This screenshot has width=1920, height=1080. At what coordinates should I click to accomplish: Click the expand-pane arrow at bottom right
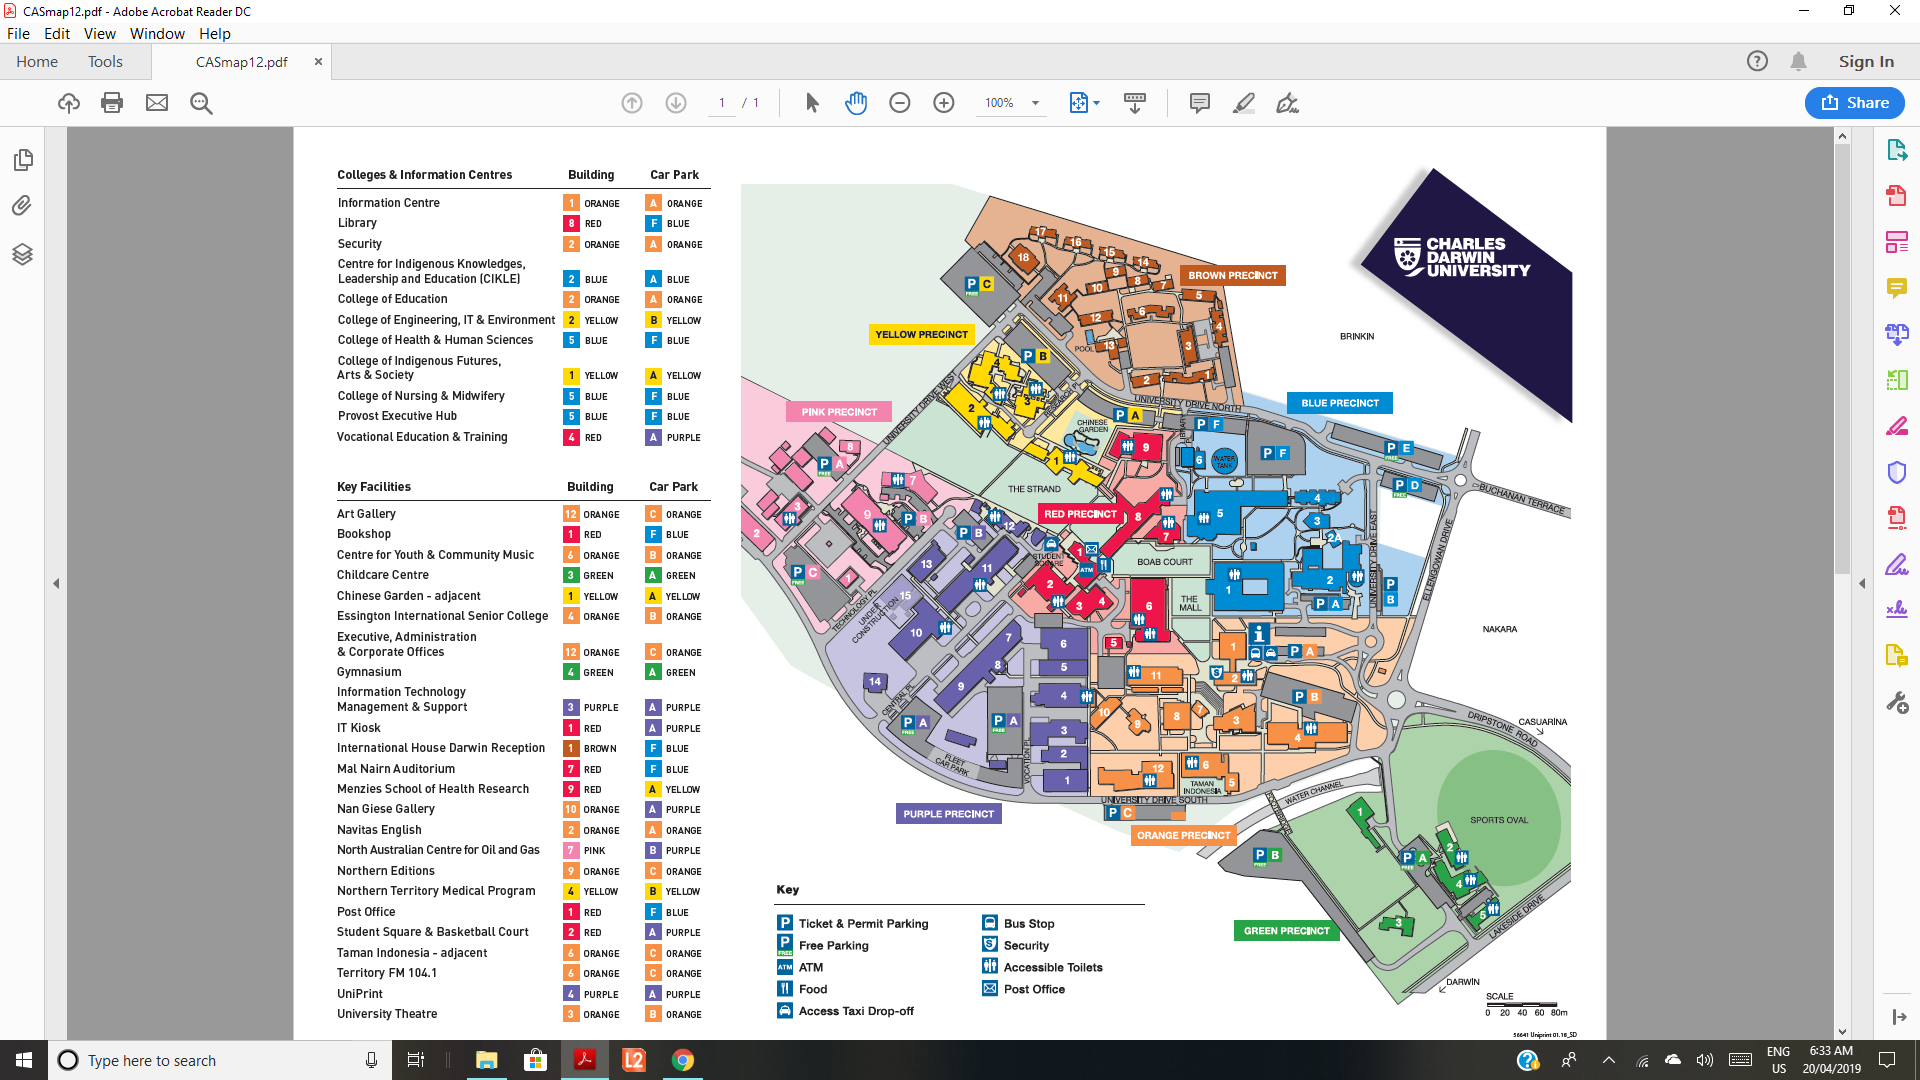point(1899,1017)
